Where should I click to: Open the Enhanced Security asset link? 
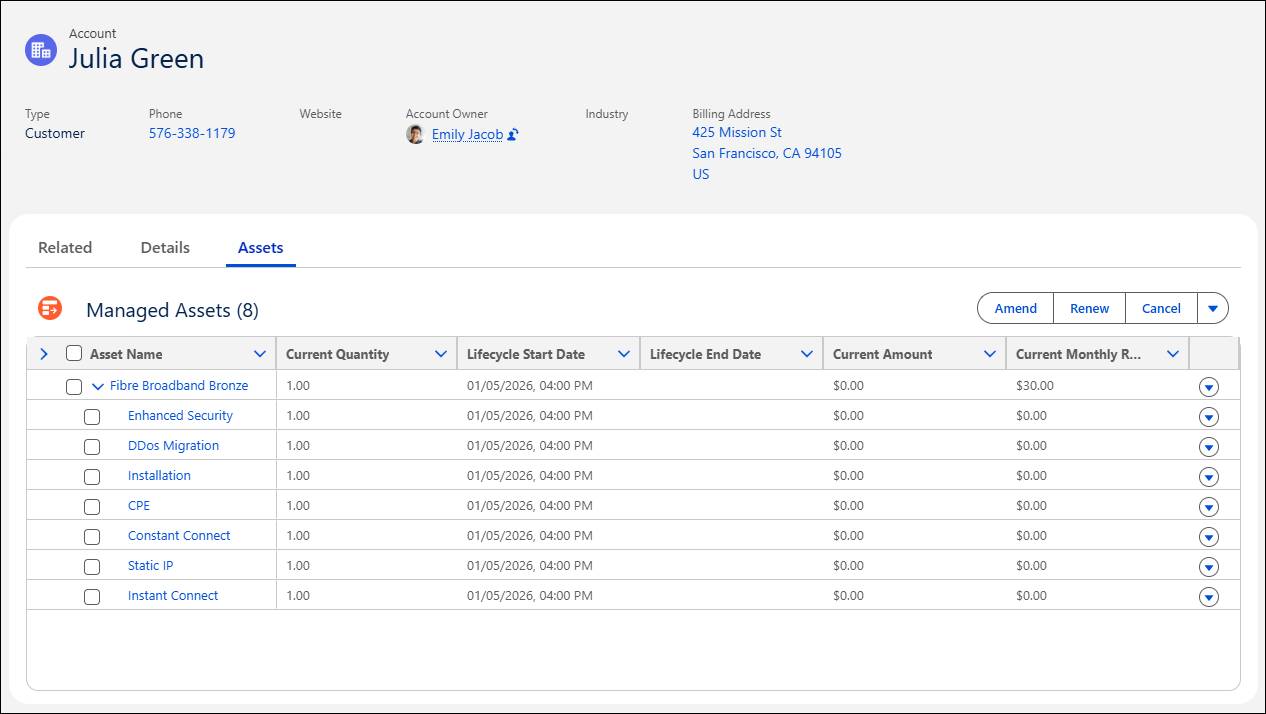point(180,415)
